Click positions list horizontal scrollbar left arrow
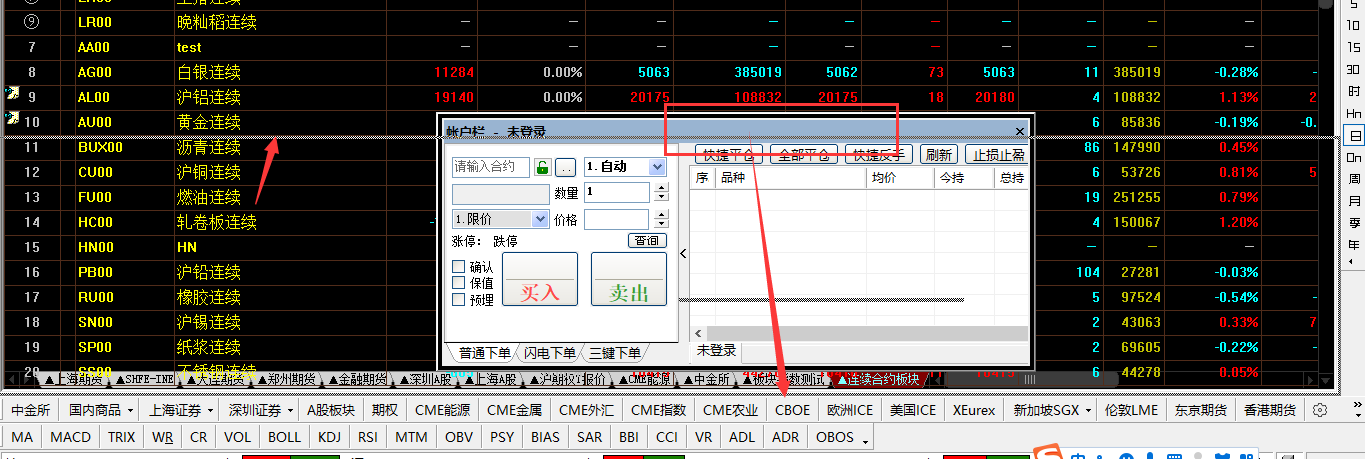Screen dimensions: 1365x459 pos(698,333)
